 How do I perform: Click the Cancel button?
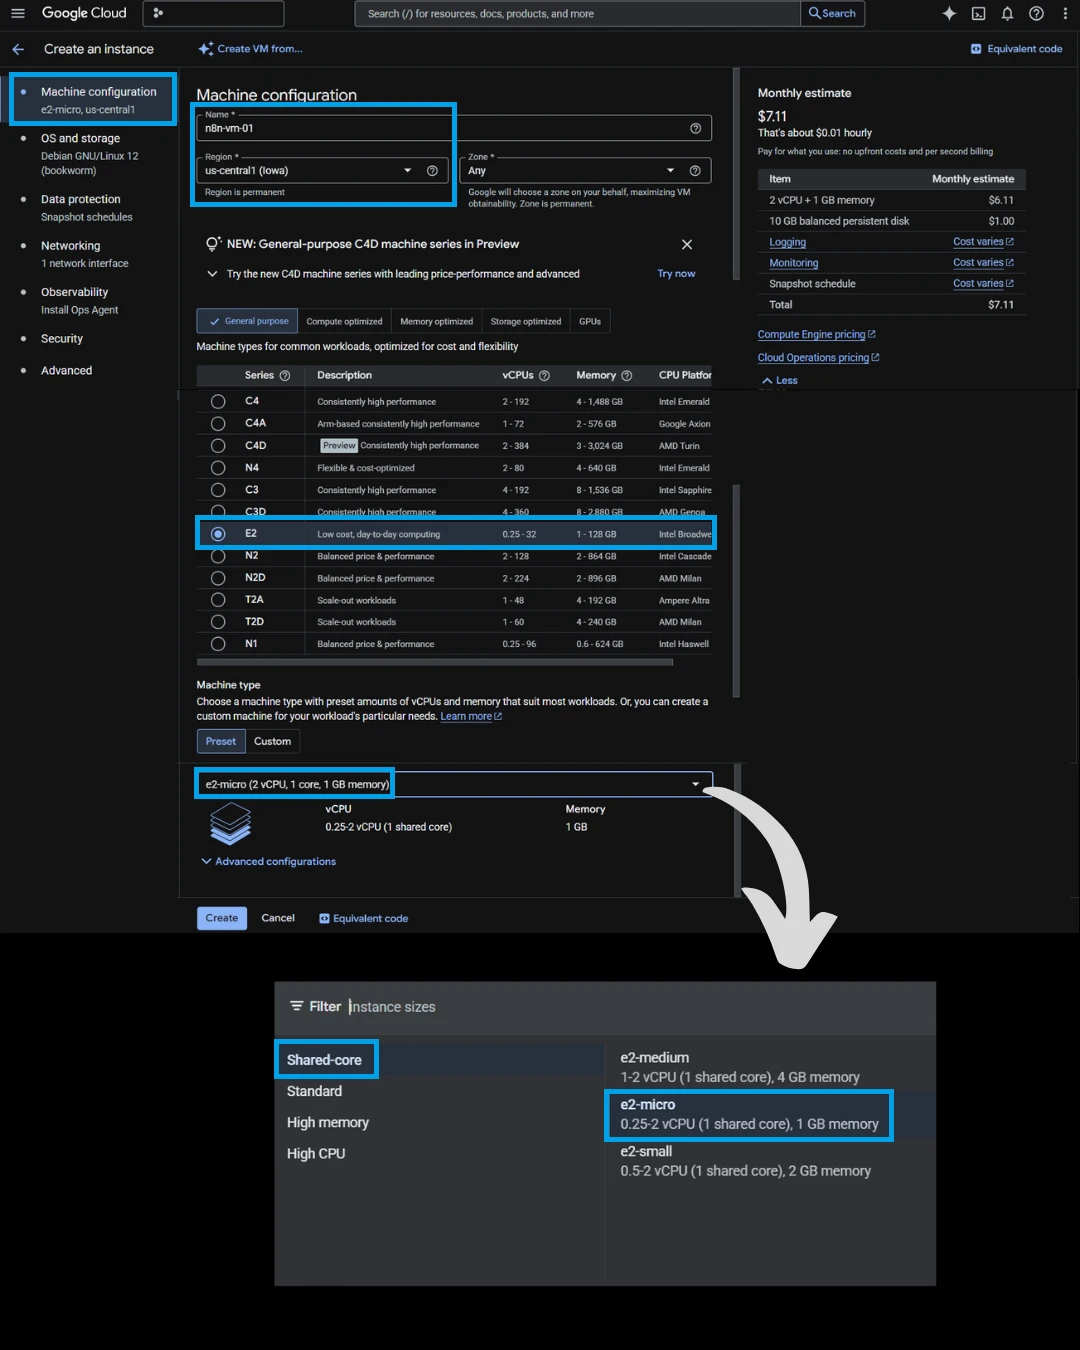point(278,918)
